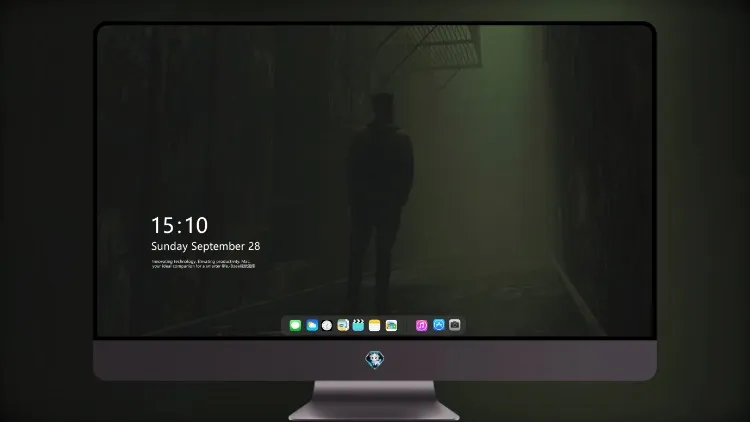Screen dimensions: 750x422
Task: Open the green Messages app in dock
Action: [x=295, y=325]
